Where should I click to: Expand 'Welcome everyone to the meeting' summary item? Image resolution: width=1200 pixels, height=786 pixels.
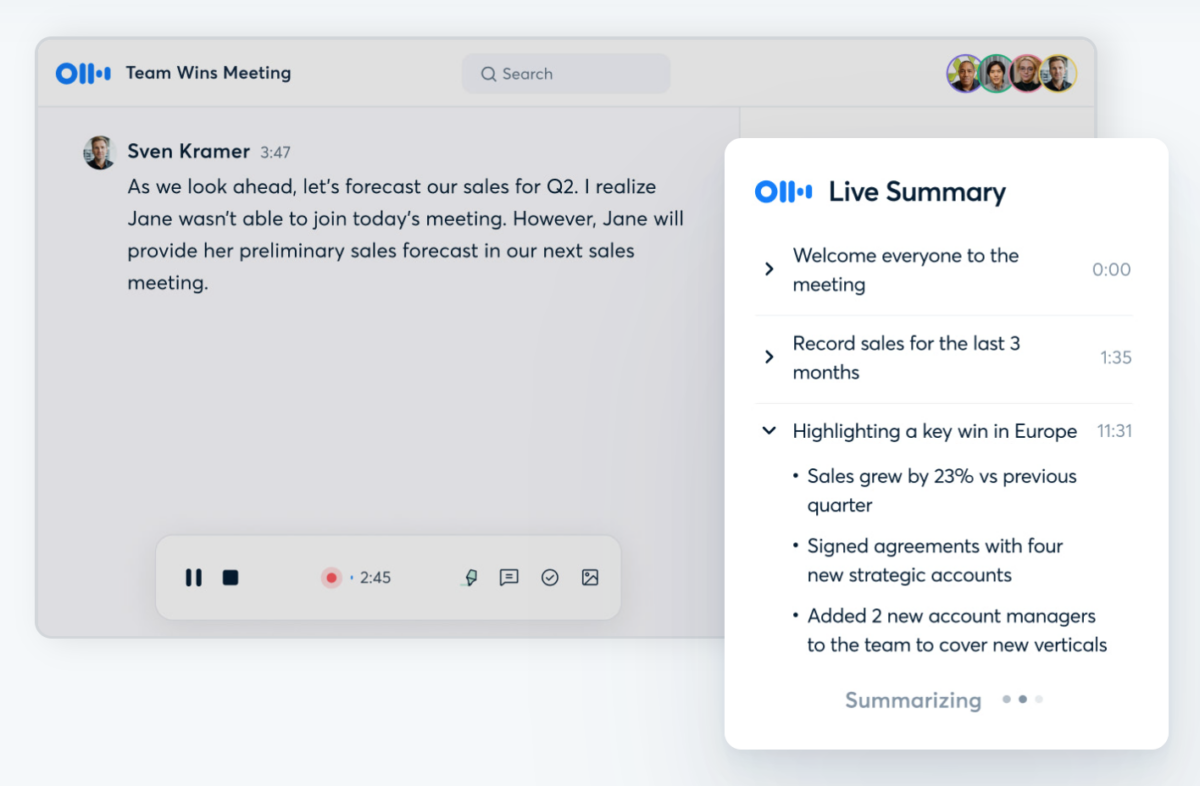pyautogui.click(x=768, y=268)
